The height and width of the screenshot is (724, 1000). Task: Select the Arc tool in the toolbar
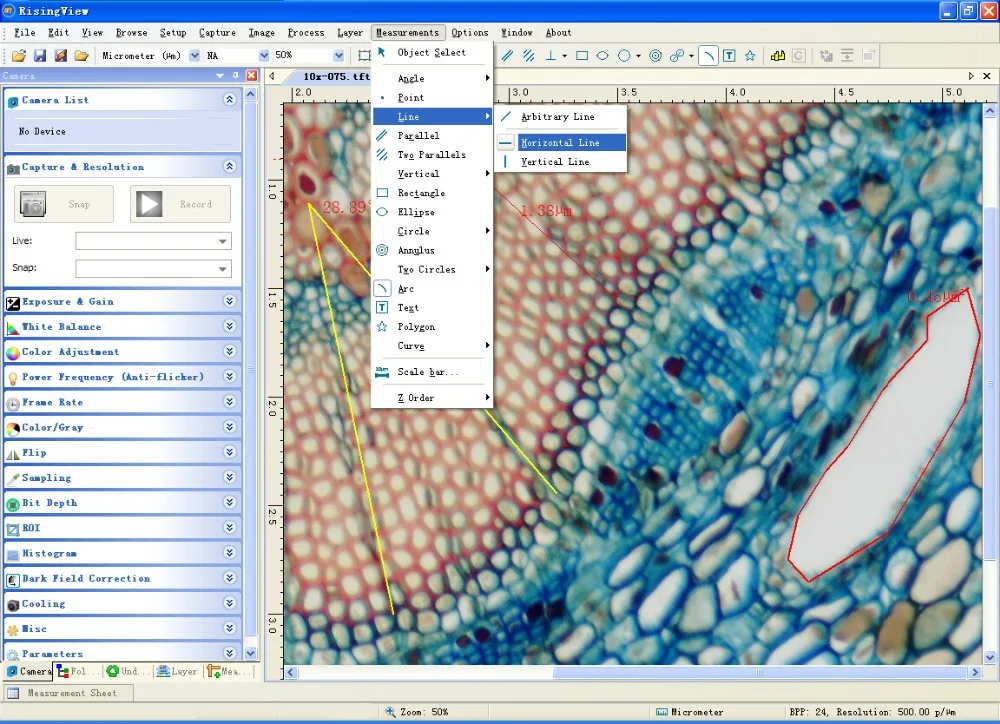(x=708, y=56)
